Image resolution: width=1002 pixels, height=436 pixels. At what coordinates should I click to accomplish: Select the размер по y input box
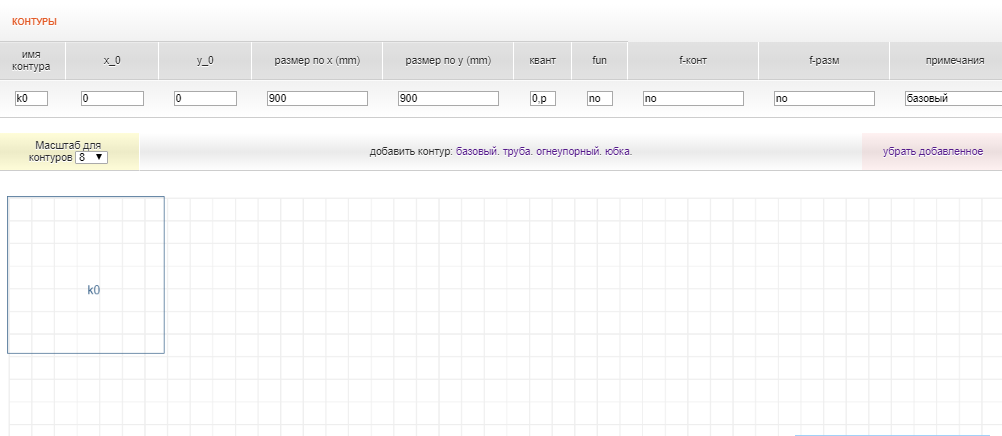pos(448,99)
